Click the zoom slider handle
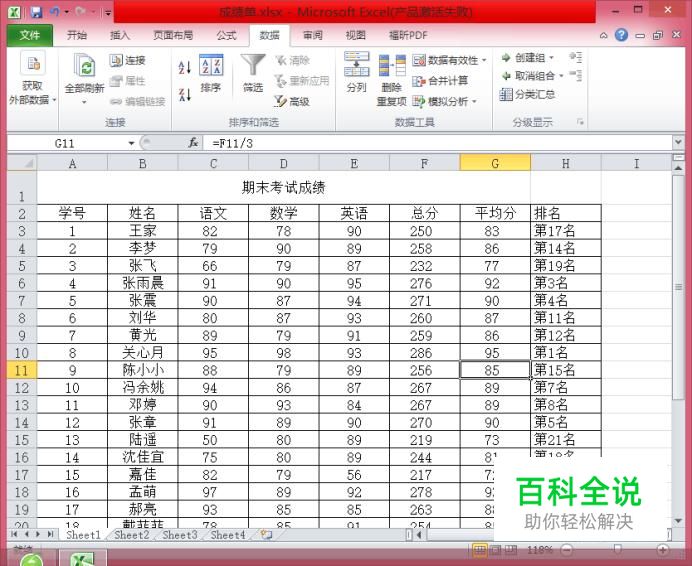The image size is (692, 566). point(617,549)
